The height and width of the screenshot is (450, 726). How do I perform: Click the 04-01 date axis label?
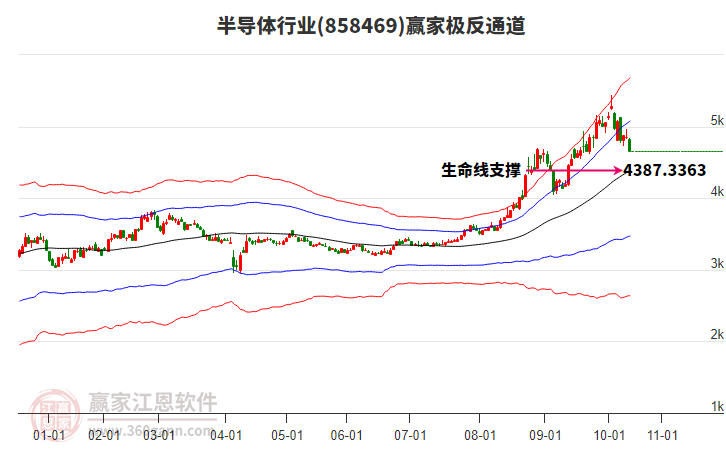(226, 435)
